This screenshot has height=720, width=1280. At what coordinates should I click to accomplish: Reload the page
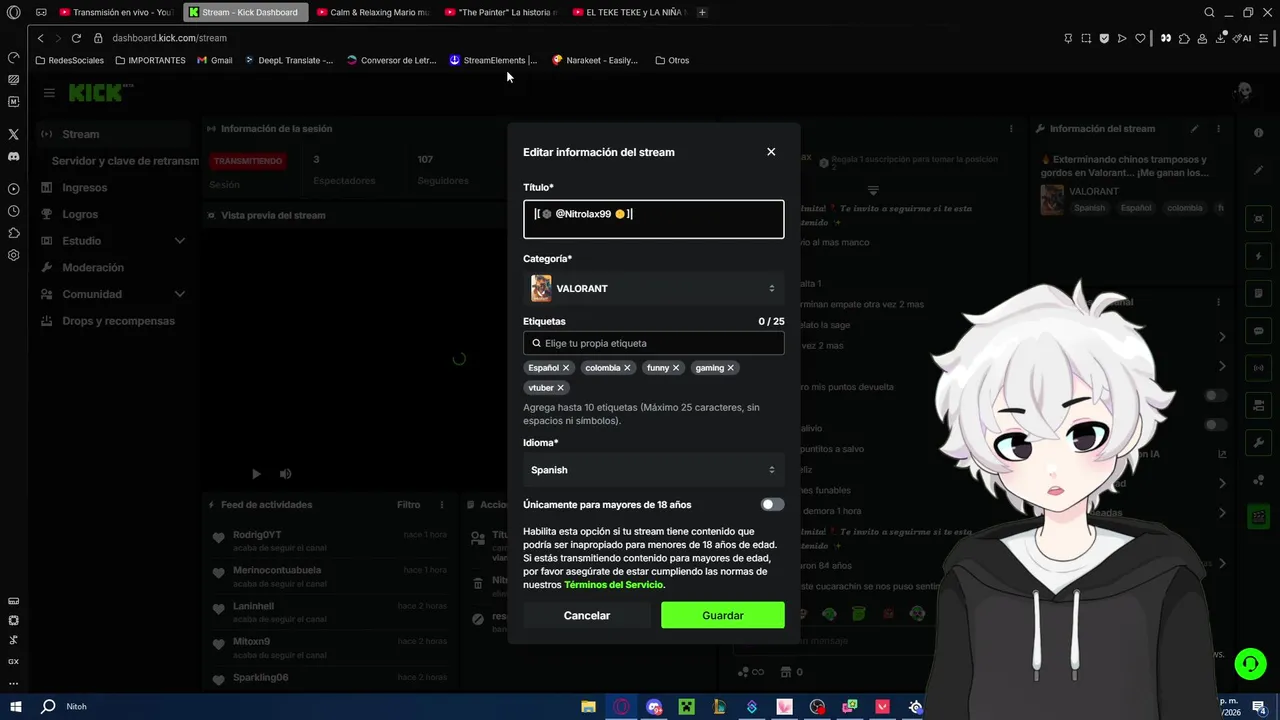point(76,38)
